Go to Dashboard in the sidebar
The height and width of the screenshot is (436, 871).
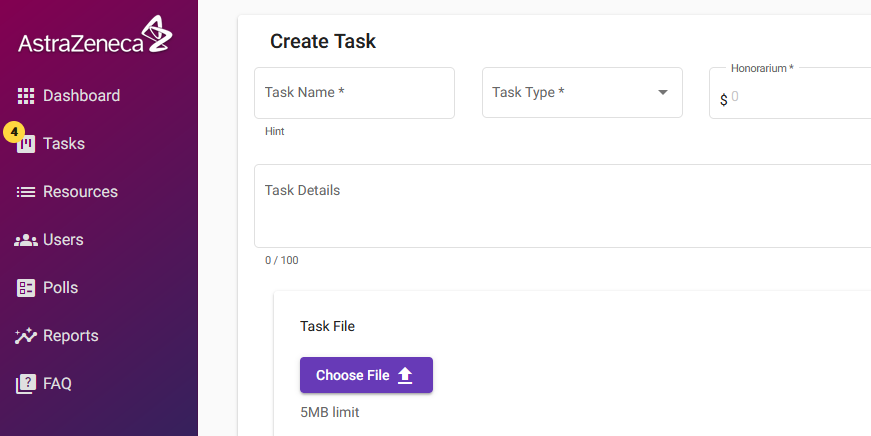pos(81,96)
